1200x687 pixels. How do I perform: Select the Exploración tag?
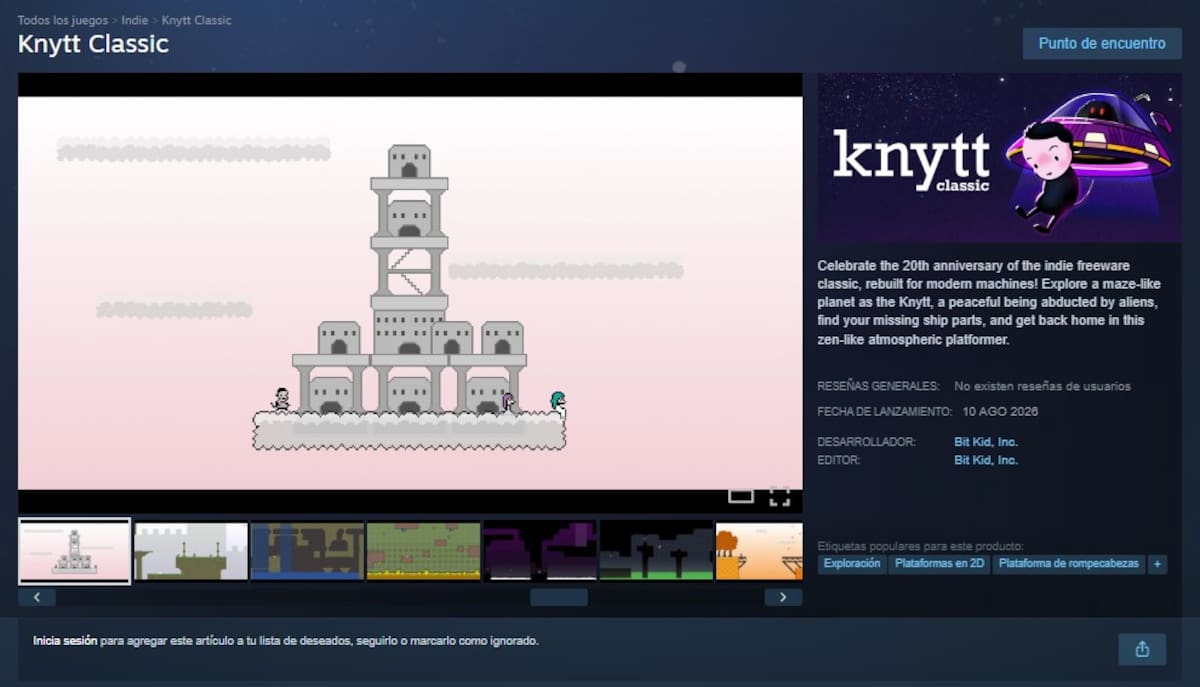(852, 564)
